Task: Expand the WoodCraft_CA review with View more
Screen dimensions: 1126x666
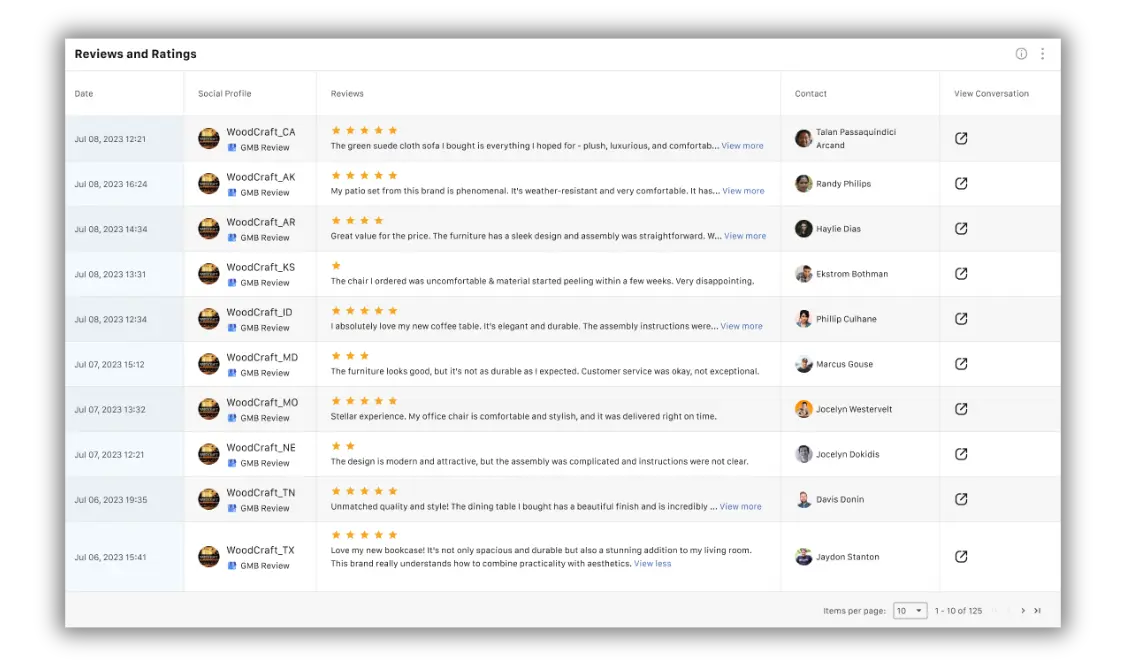Action: pyautogui.click(x=742, y=146)
